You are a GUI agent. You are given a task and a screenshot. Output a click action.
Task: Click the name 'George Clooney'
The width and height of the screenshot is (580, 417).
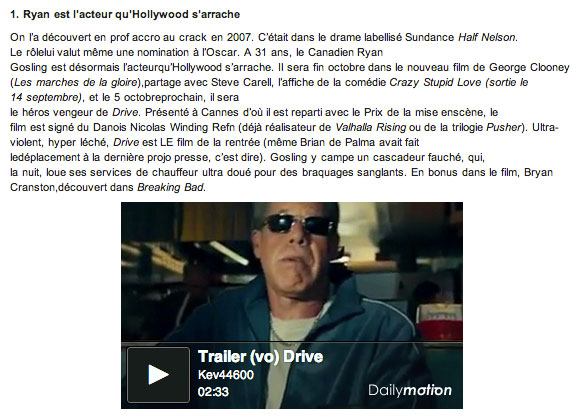[x=529, y=67]
